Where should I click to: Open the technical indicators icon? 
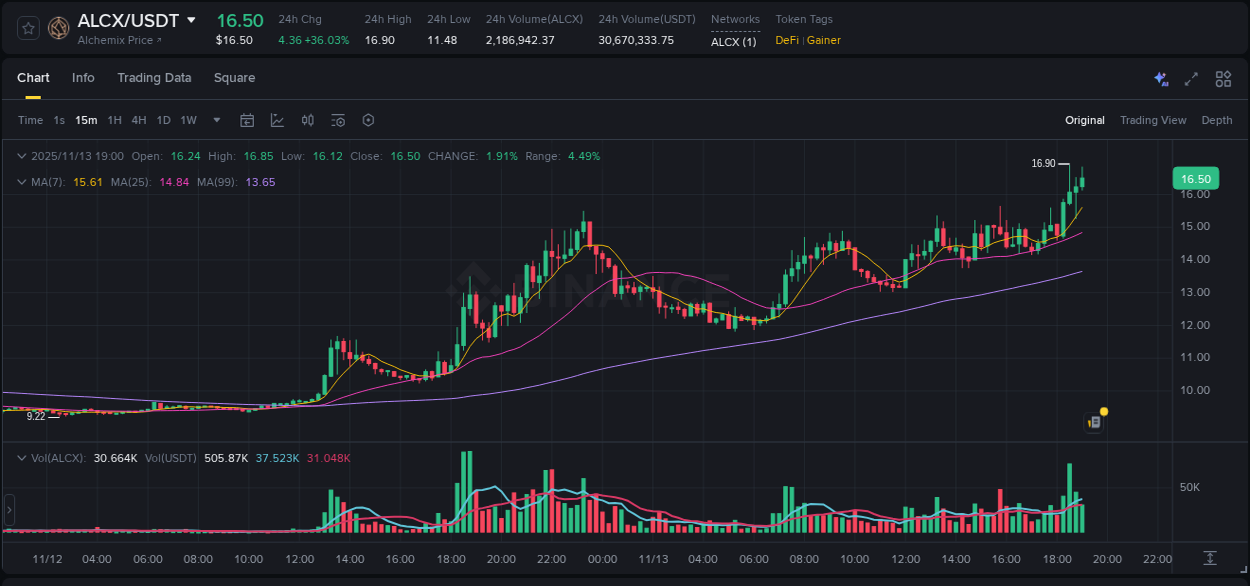(338, 120)
